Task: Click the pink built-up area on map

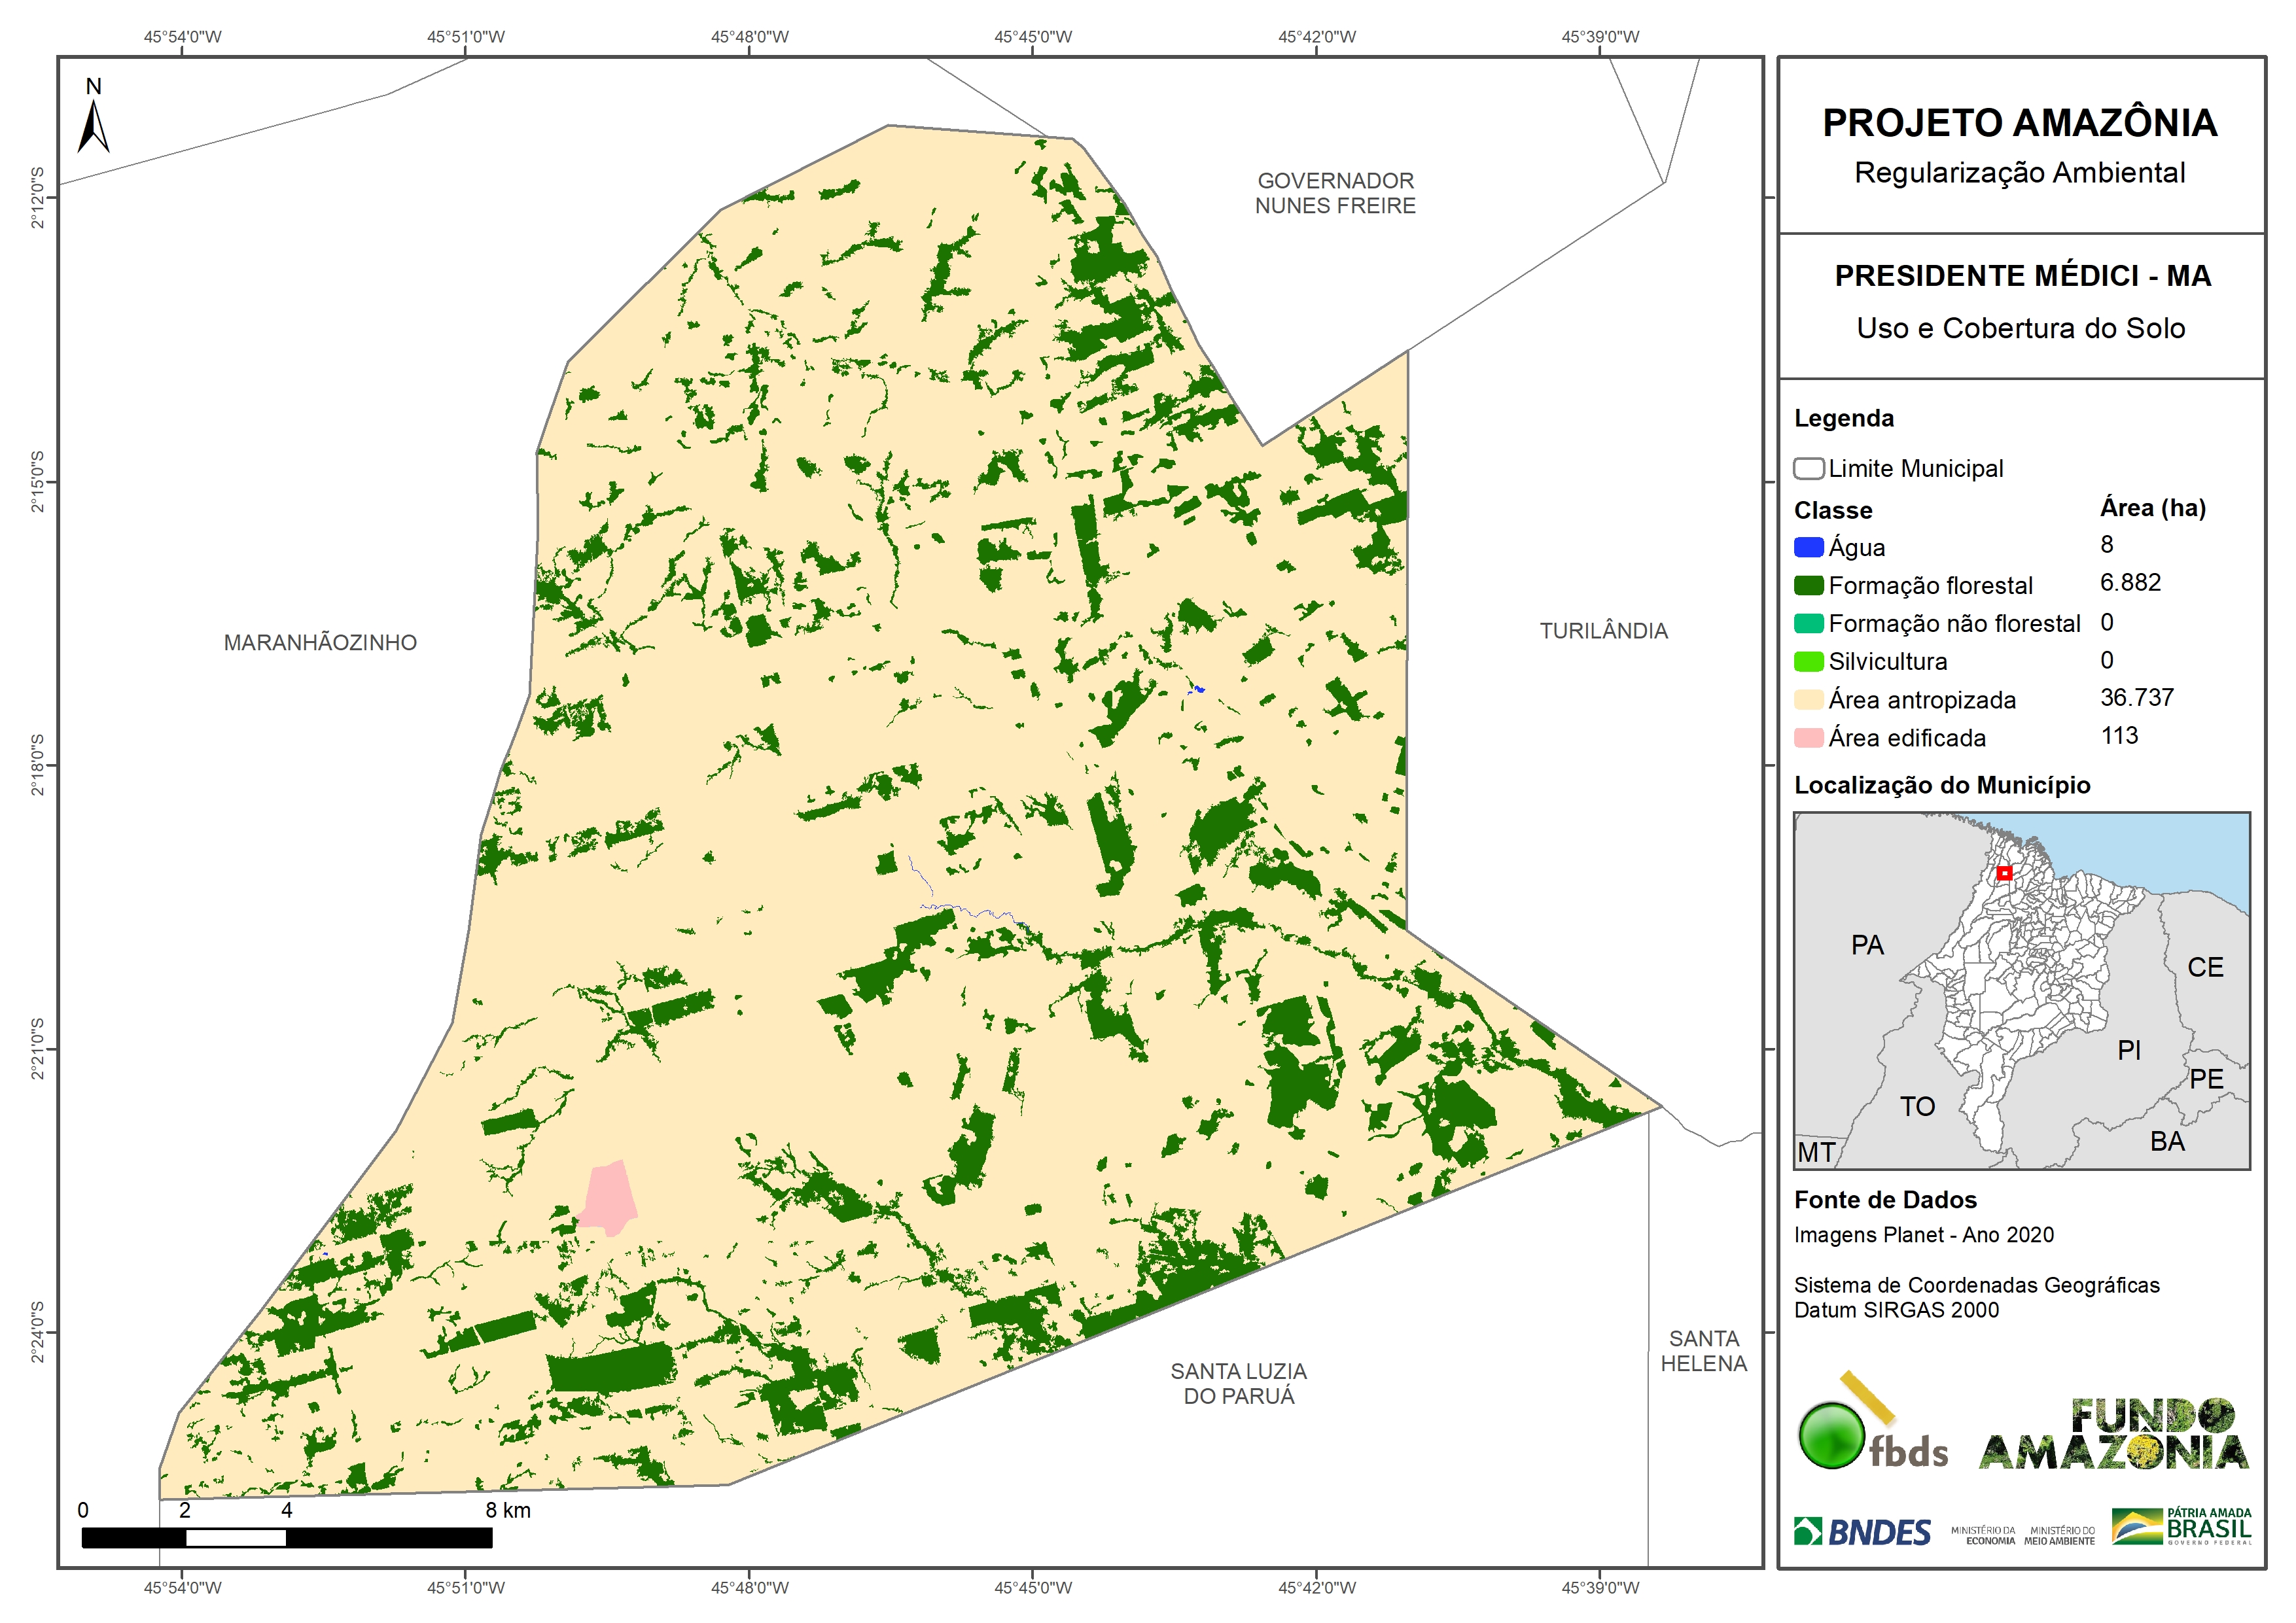Action: [609, 1197]
